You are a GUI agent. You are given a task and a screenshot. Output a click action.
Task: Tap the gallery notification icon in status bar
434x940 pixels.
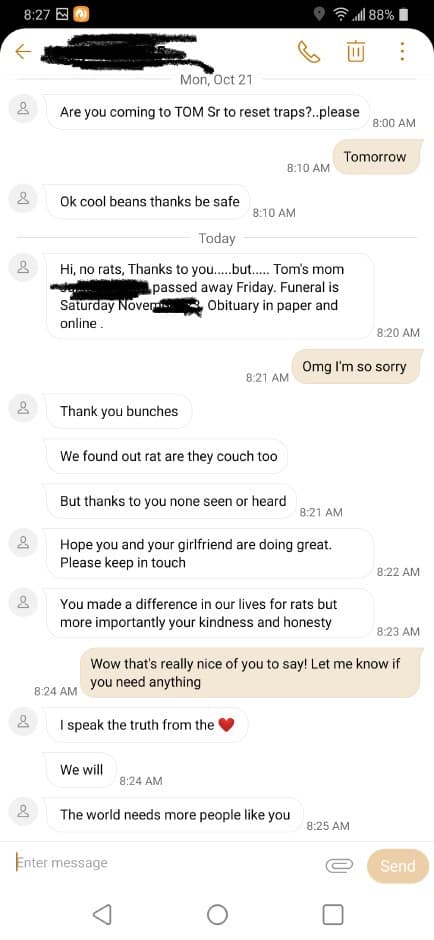(x=62, y=15)
